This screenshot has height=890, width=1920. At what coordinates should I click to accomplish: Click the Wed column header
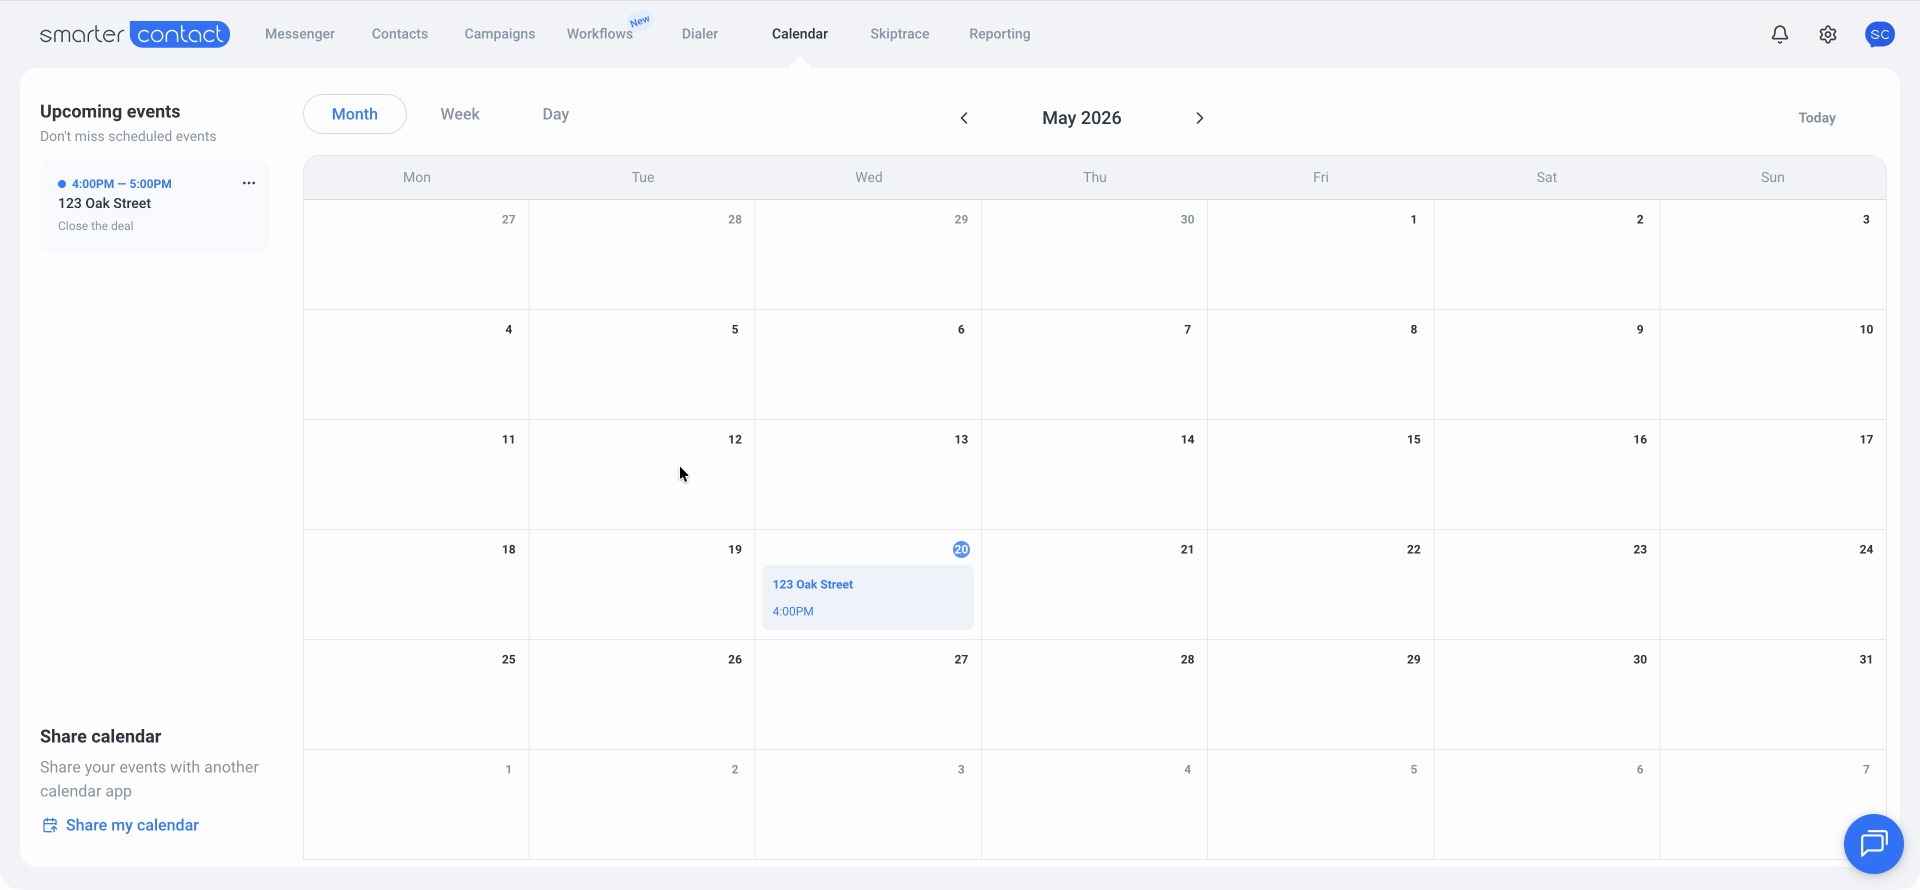[869, 177]
